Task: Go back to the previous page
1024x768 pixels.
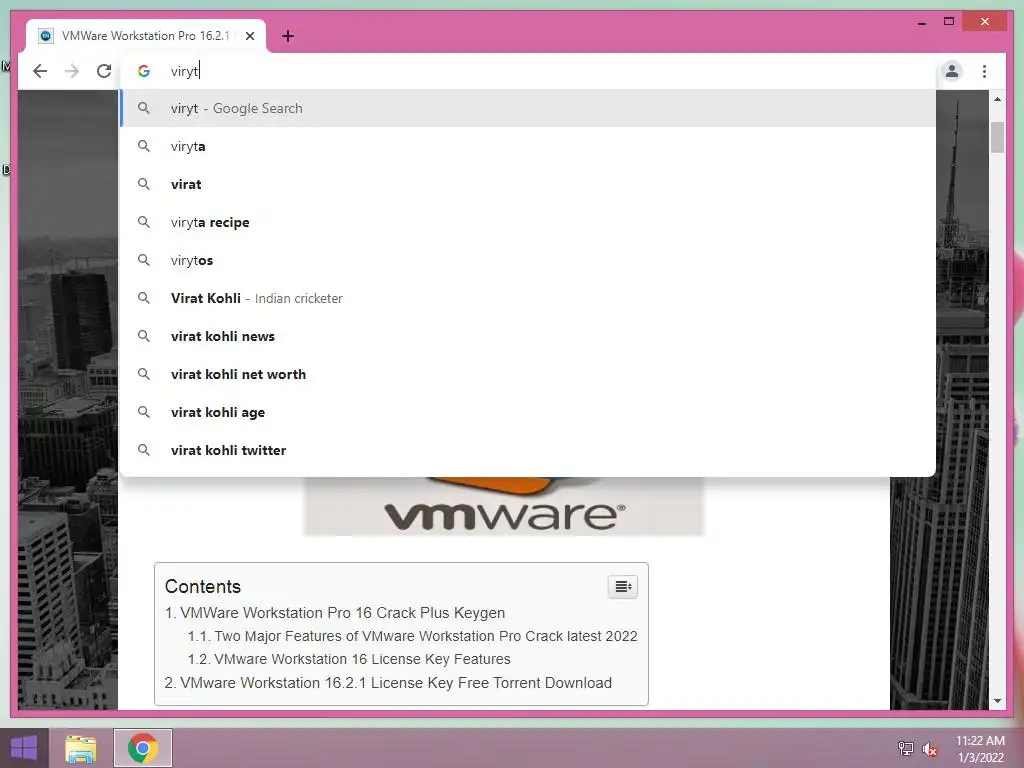Action: (x=40, y=71)
